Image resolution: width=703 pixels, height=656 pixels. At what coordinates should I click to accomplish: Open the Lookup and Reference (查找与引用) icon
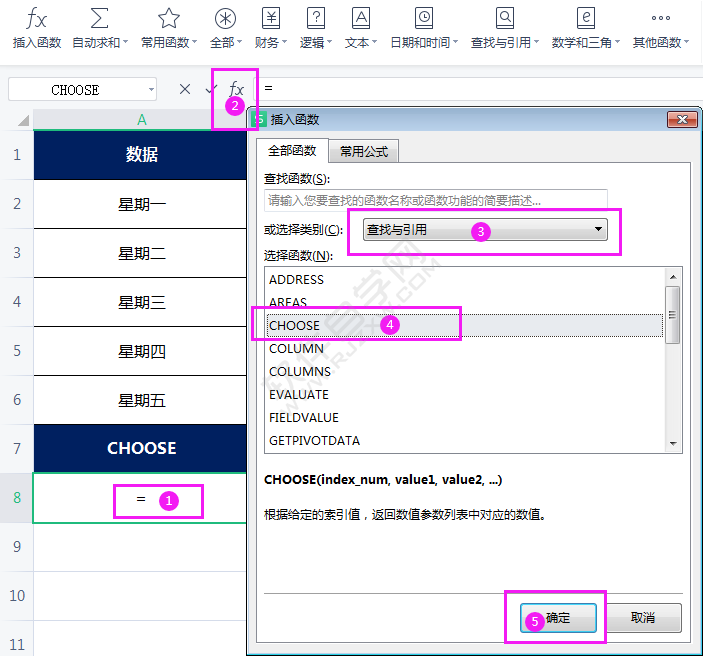505,18
